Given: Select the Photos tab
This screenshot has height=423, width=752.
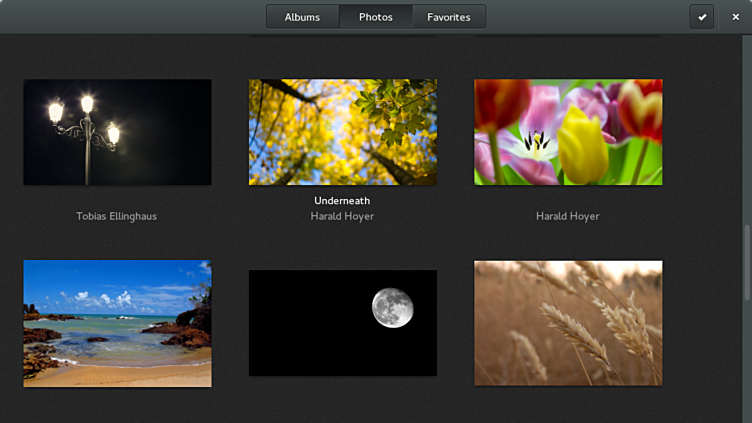Looking at the screenshot, I should pyautogui.click(x=376, y=17).
